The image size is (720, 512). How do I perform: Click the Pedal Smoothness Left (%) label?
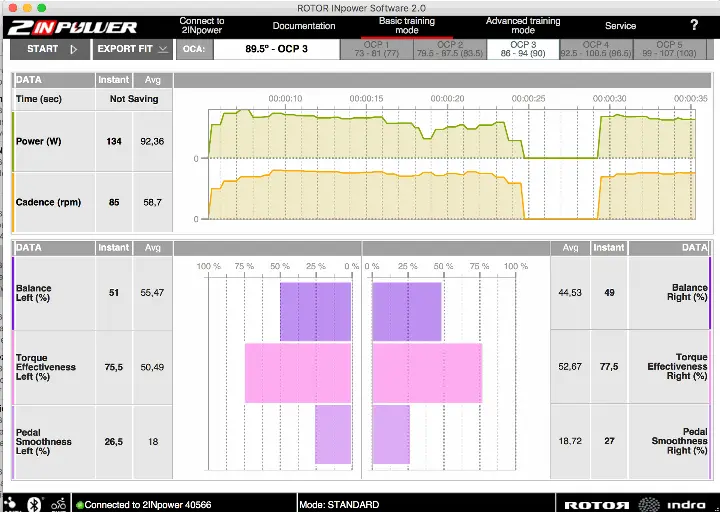pos(44,442)
